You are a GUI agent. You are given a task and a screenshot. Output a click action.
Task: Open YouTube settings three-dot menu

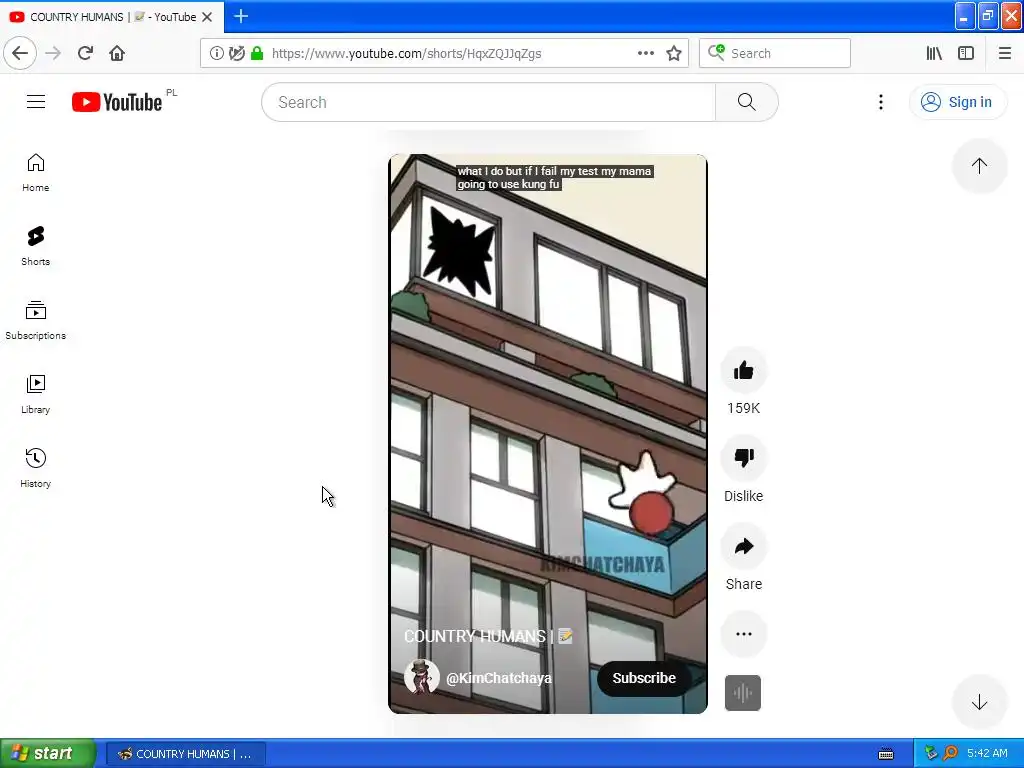(x=880, y=102)
